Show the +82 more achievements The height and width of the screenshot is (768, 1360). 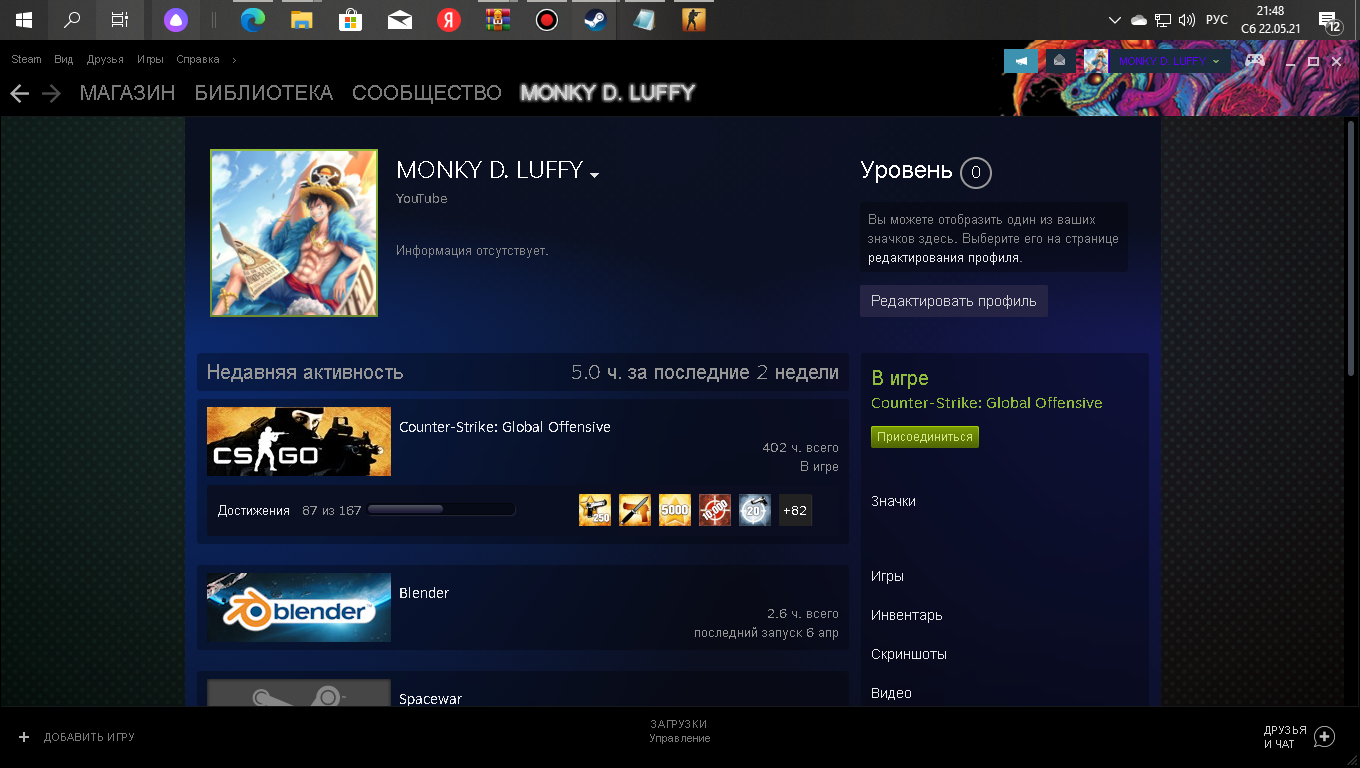795,510
